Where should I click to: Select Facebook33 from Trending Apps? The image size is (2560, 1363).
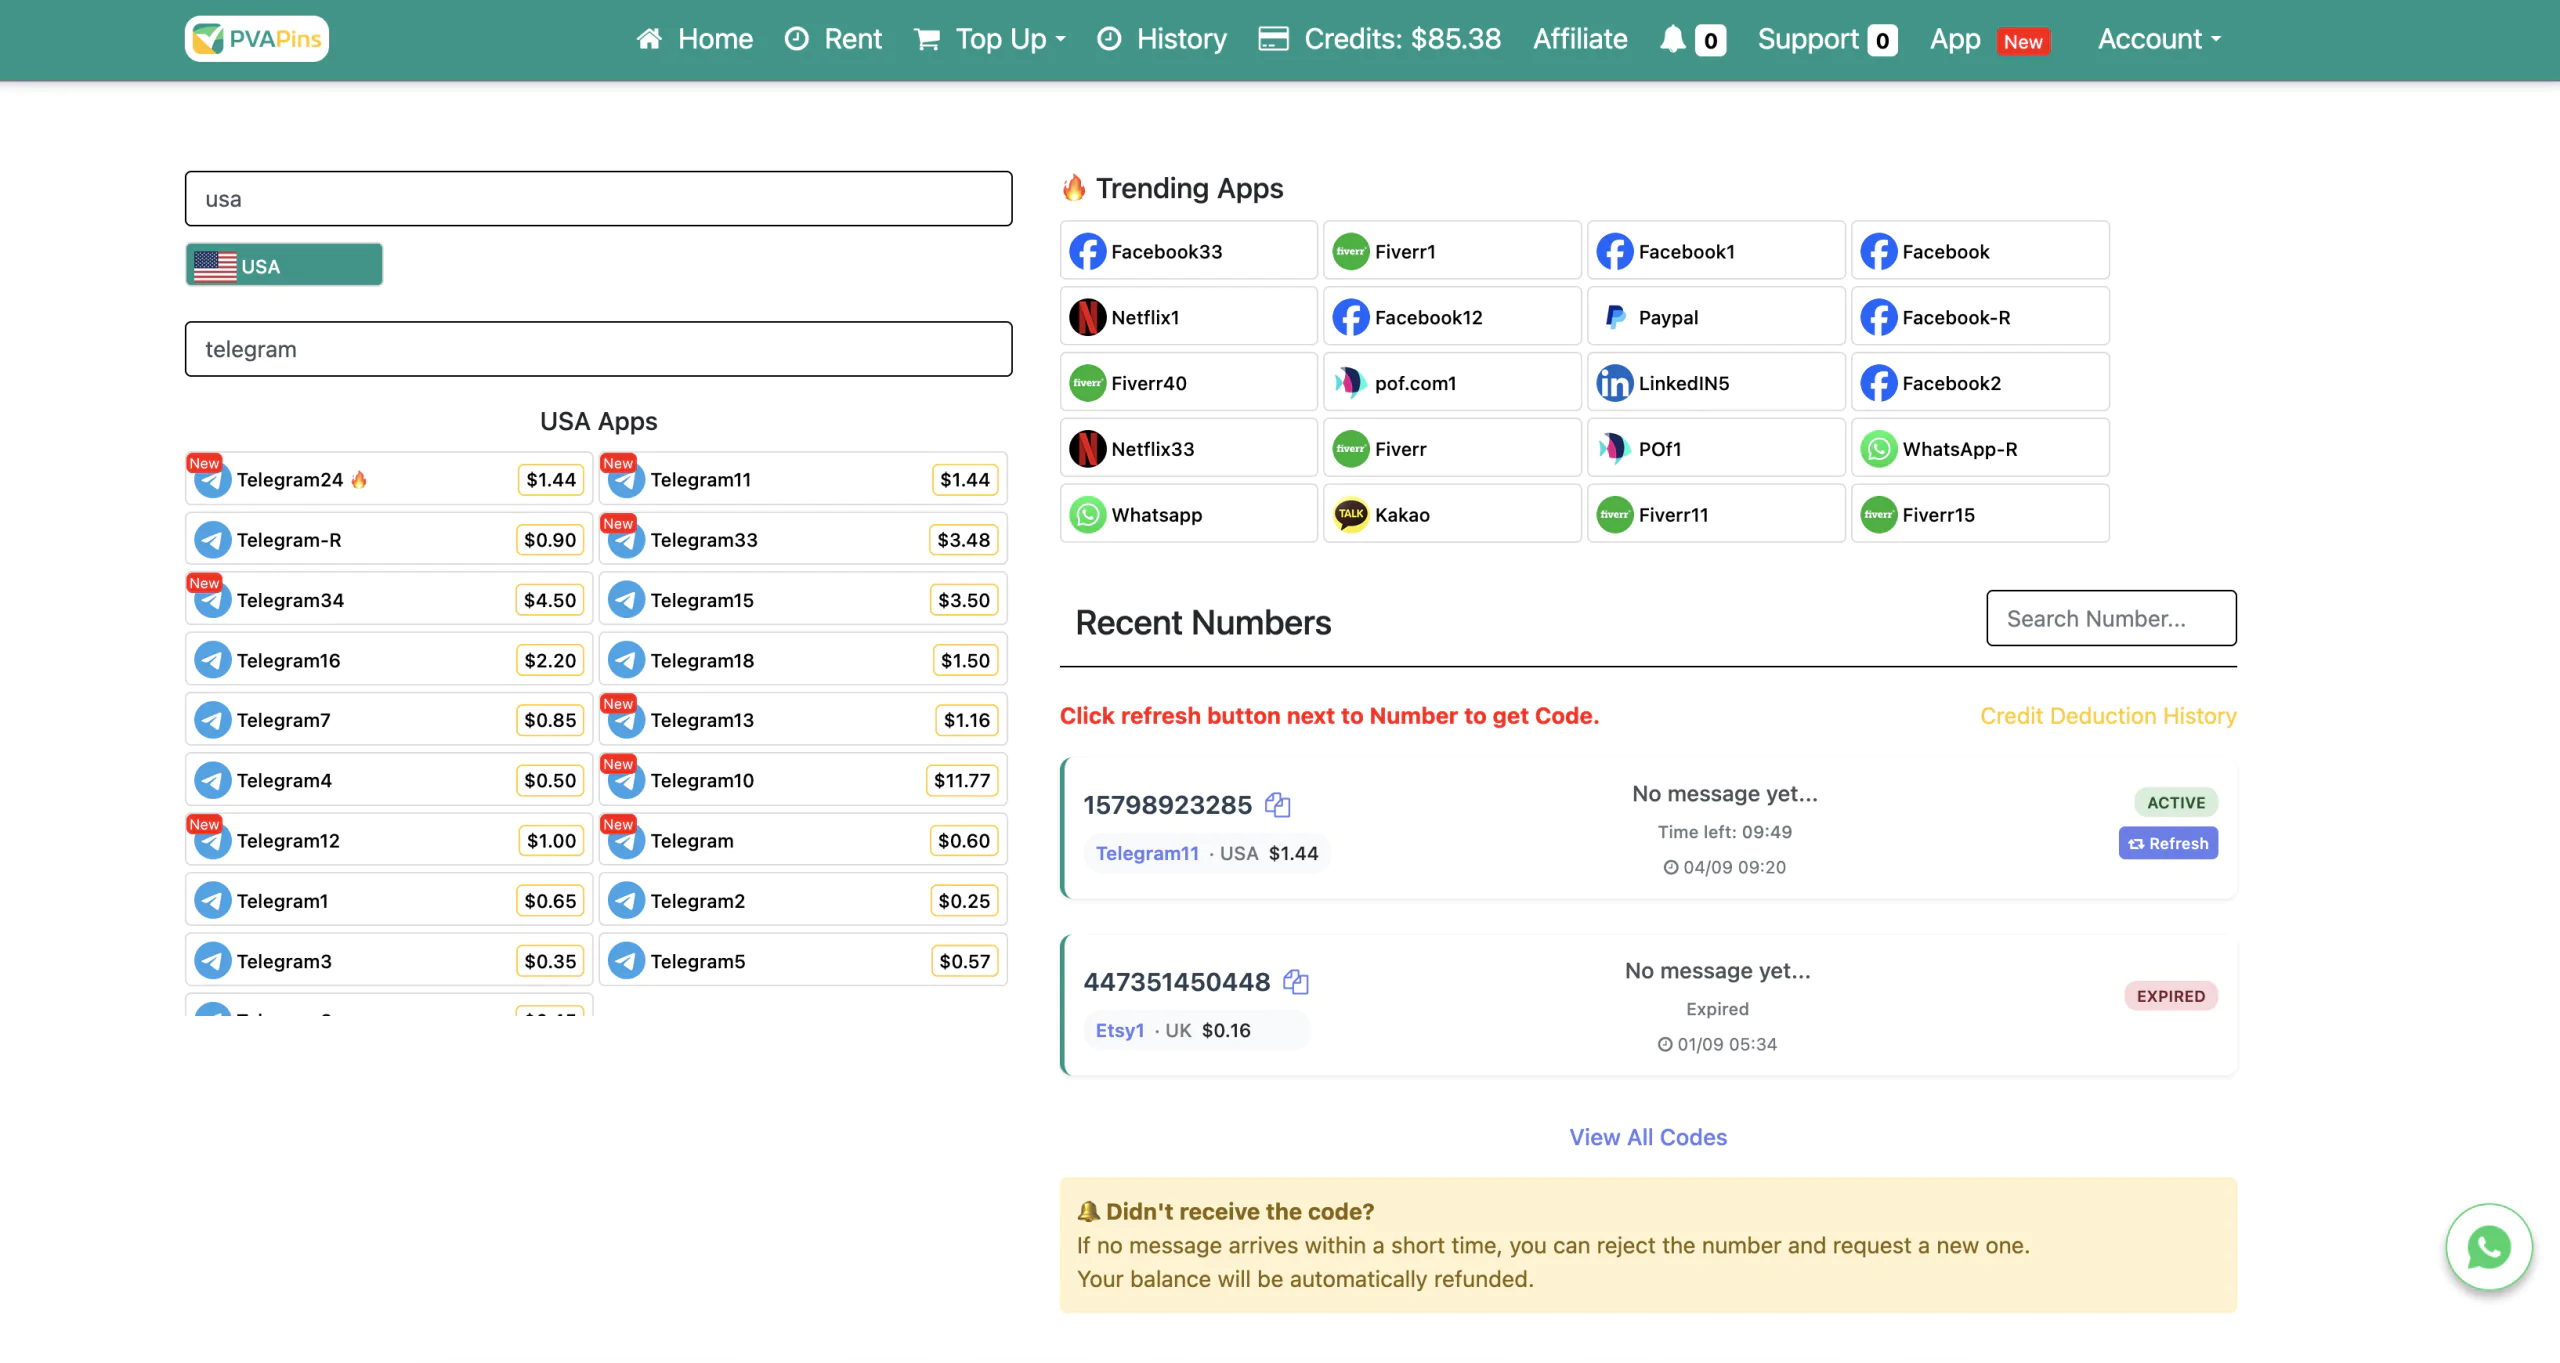click(x=1188, y=251)
